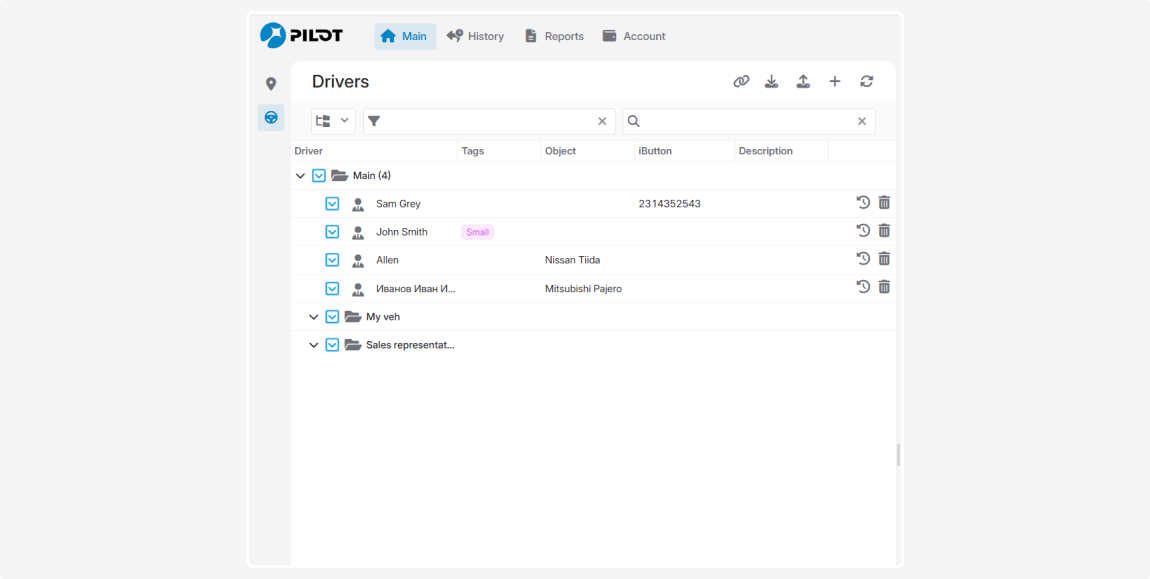Toggle checkbox for Main group

319,176
